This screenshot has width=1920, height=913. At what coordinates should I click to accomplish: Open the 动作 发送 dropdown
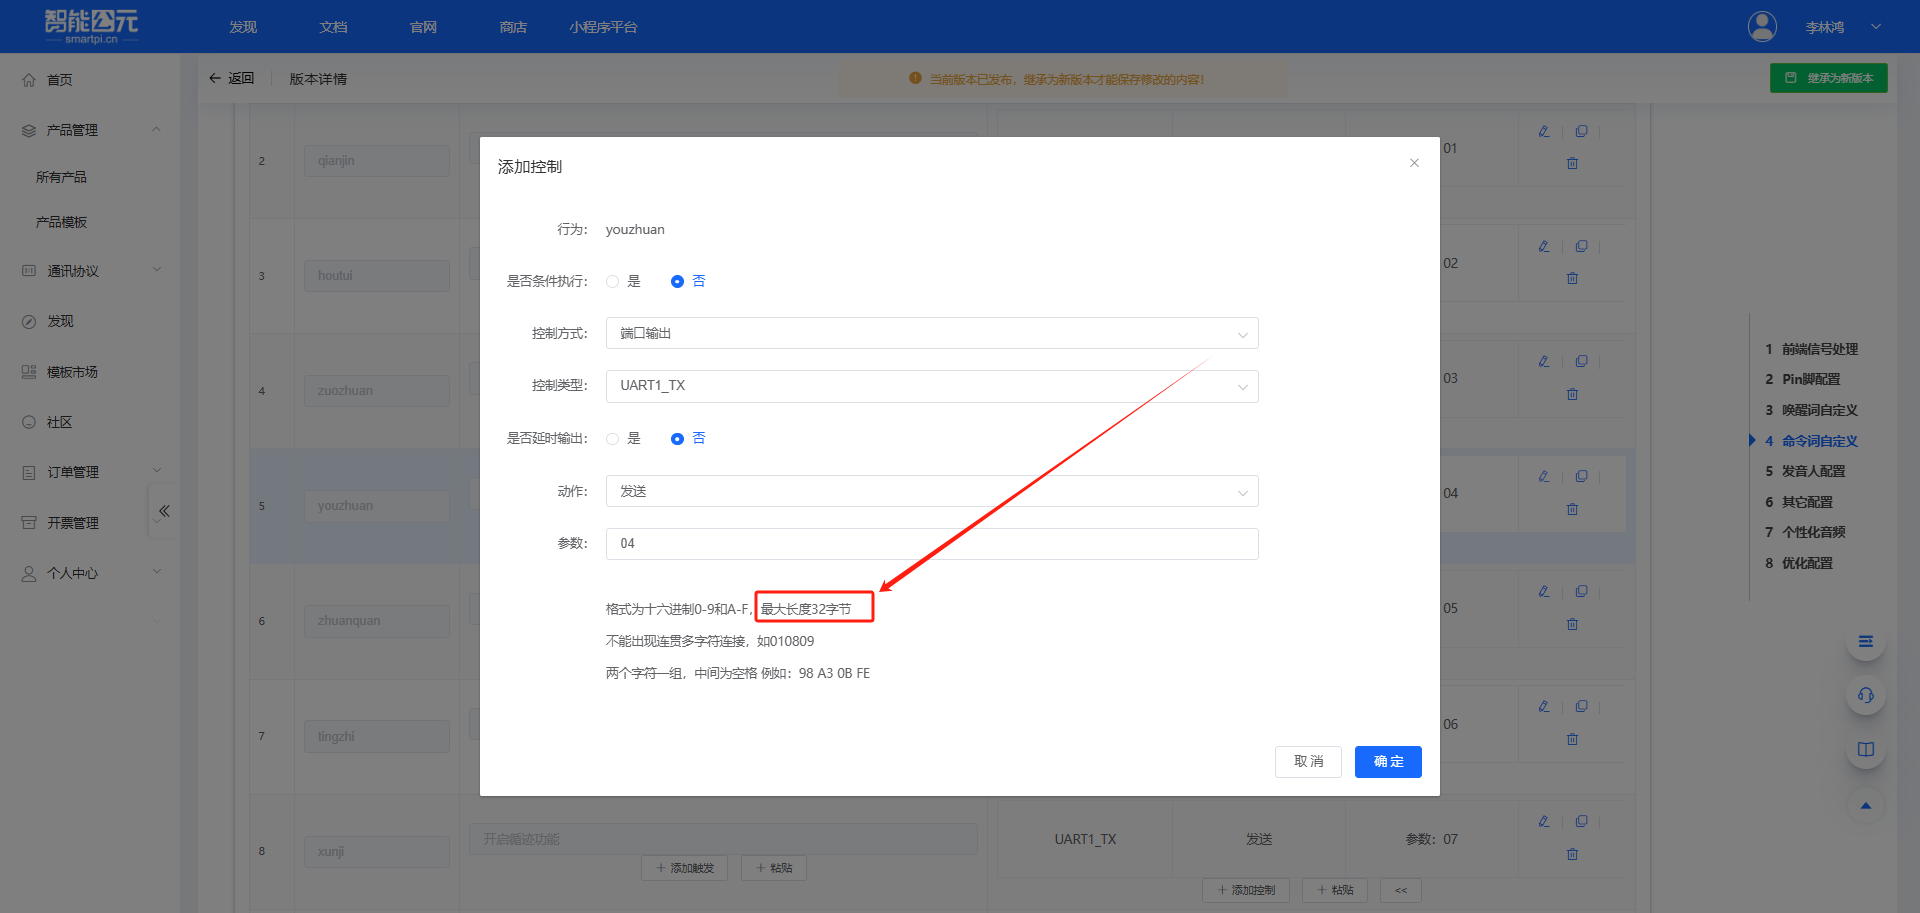coord(931,492)
